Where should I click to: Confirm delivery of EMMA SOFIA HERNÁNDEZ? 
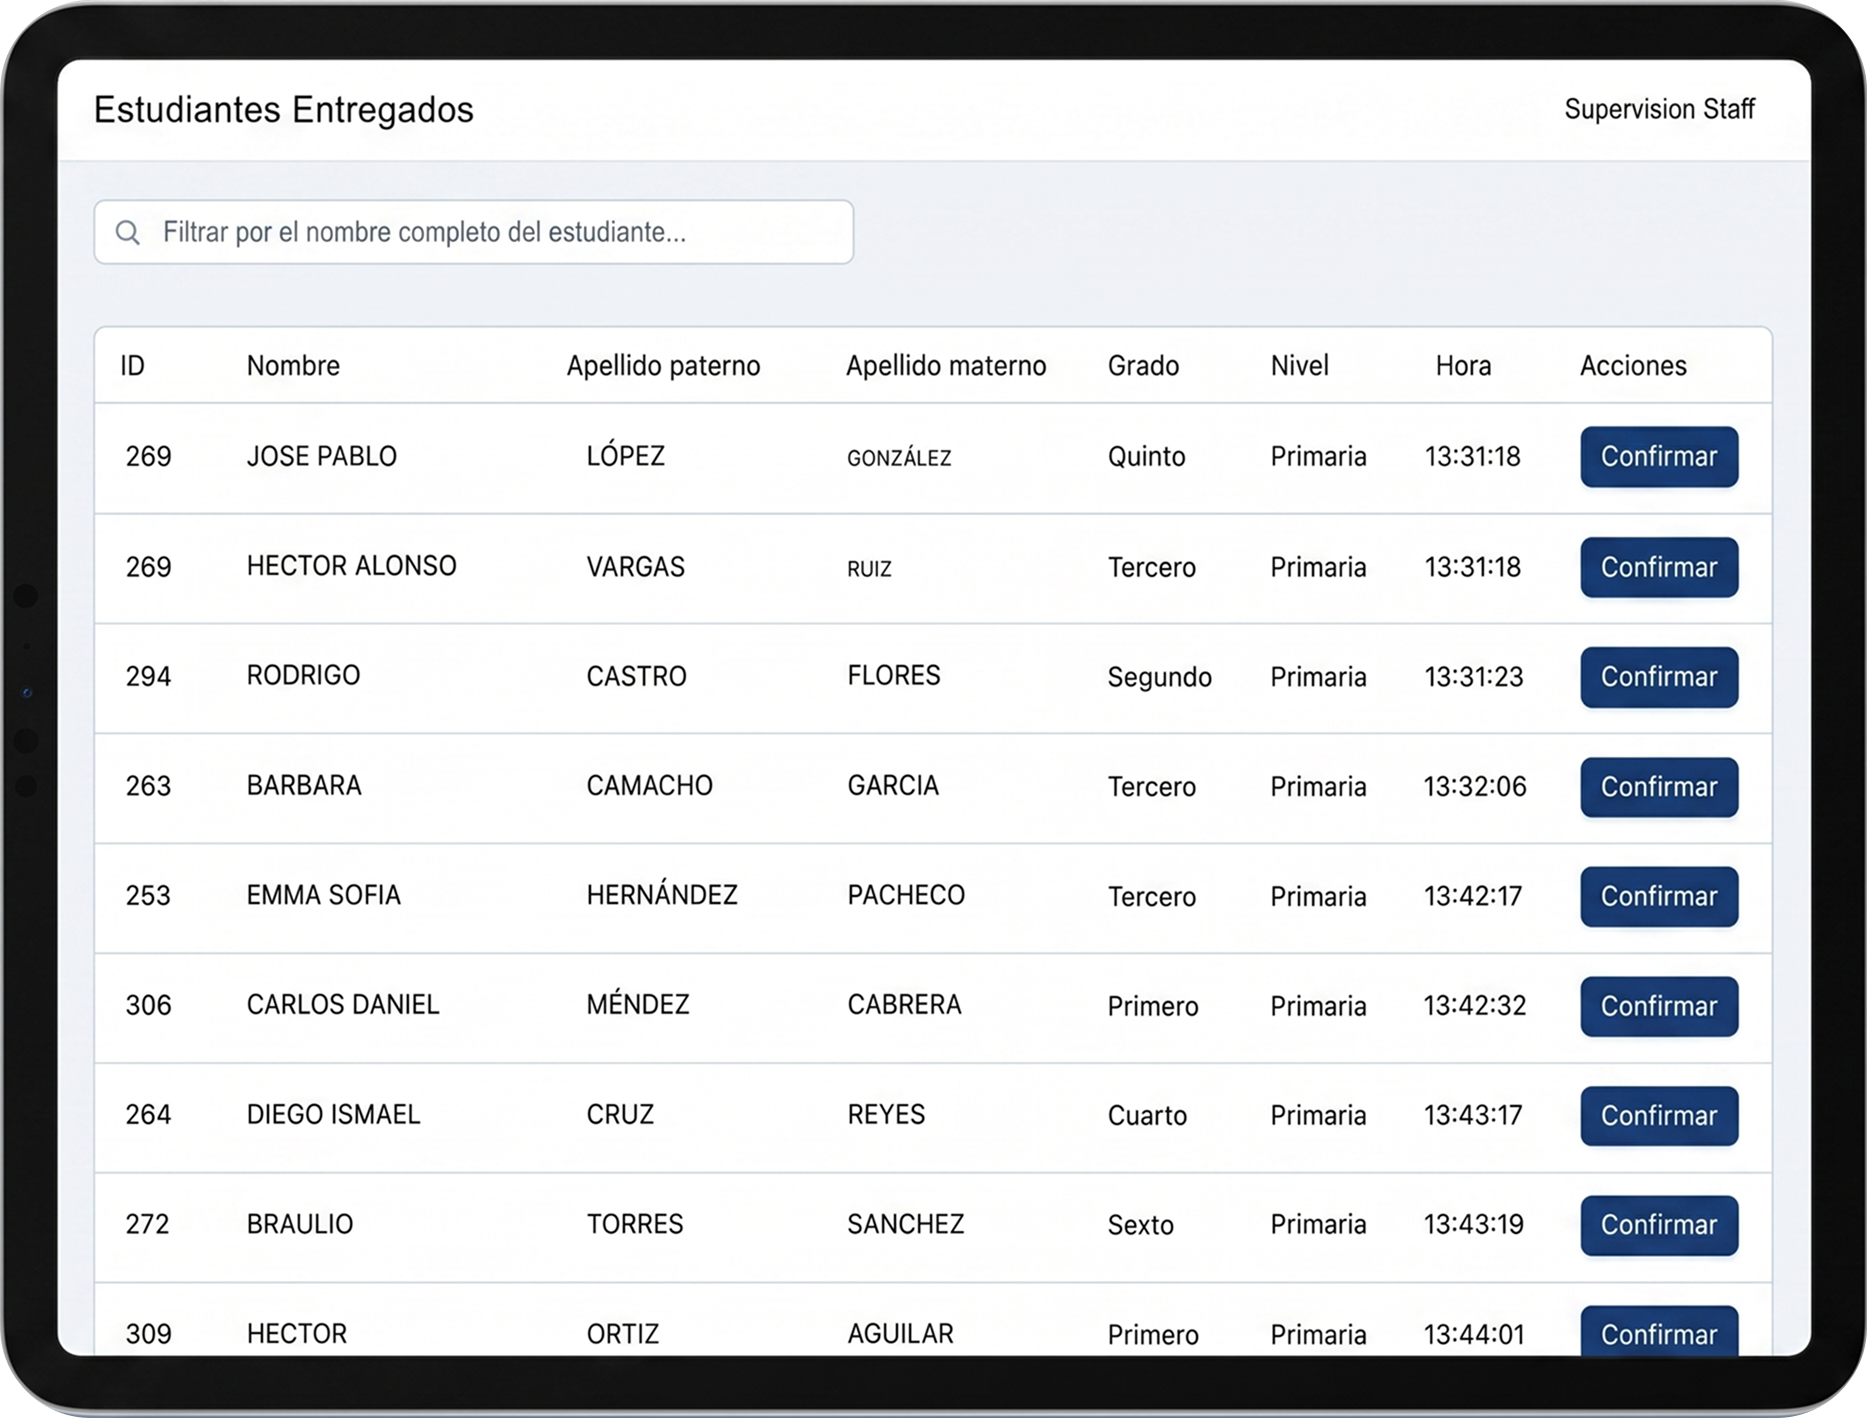coord(1658,897)
